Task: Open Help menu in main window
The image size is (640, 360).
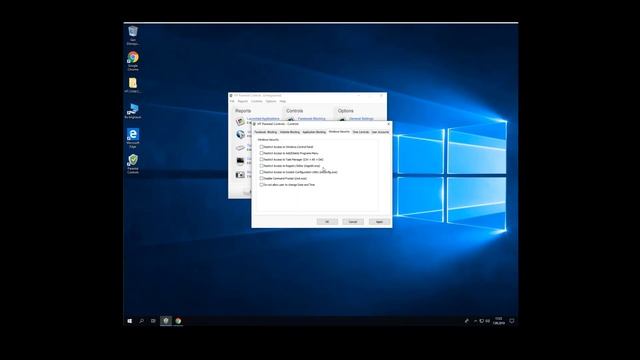Action: pos(282,101)
